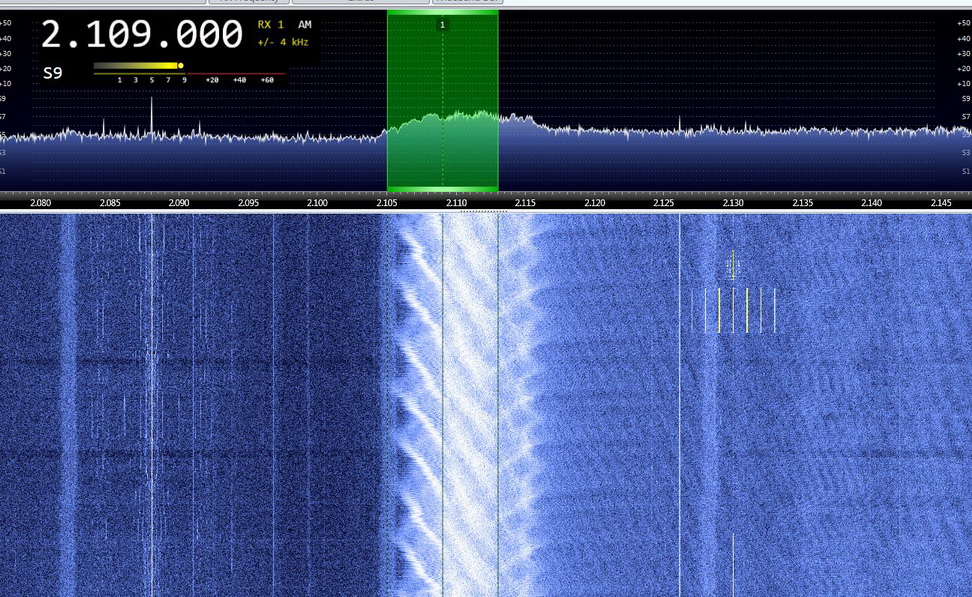The width and height of the screenshot is (972, 597).
Task: Click the splitter grip between spectrum and waterfall
Action: [x=484, y=211]
